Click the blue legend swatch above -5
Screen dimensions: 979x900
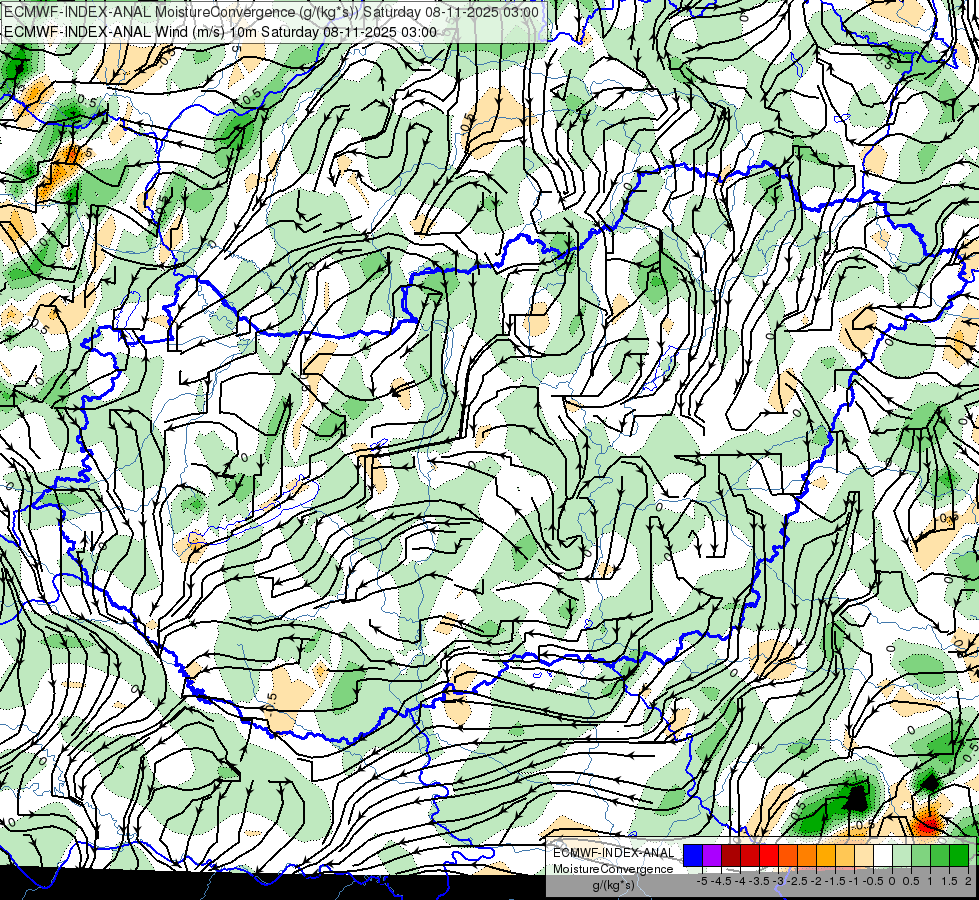click(x=693, y=856)
